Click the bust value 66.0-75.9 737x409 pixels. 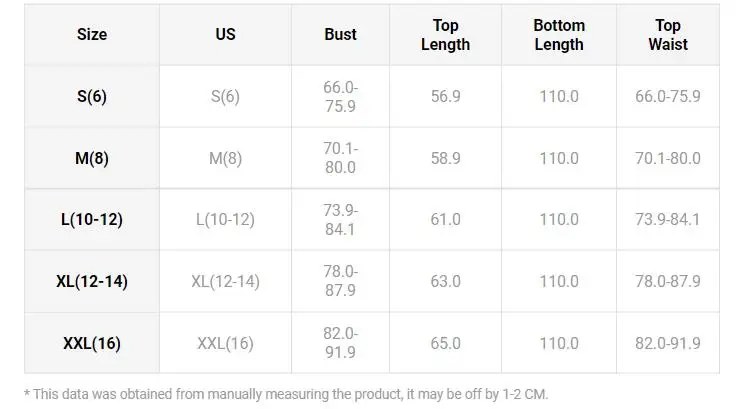point(340,96)
